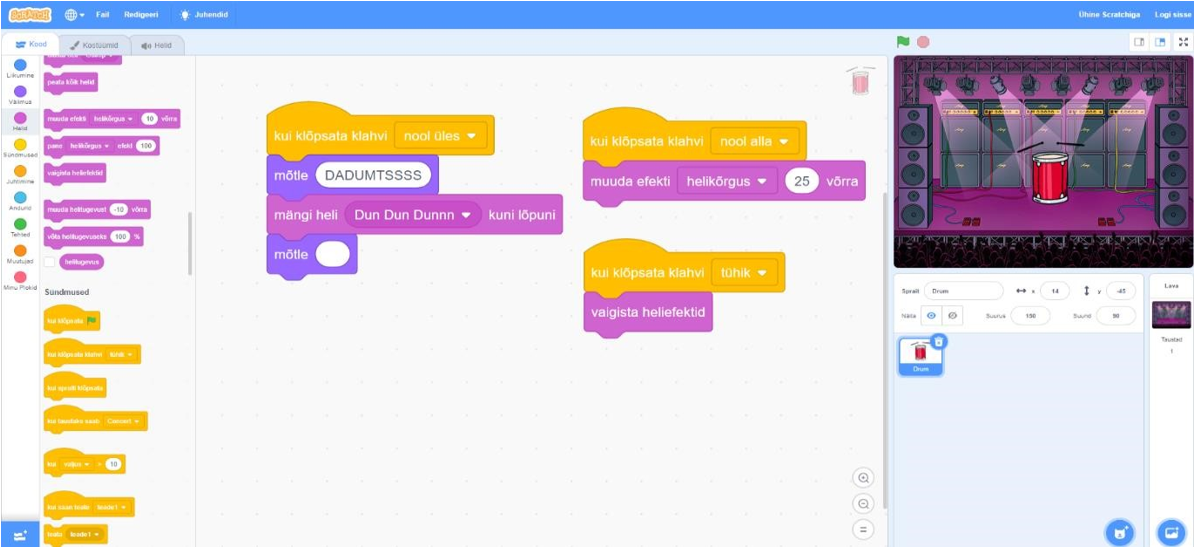Open helikõrgus dropdown in workspace muuda efekti block

pos(727,181)
